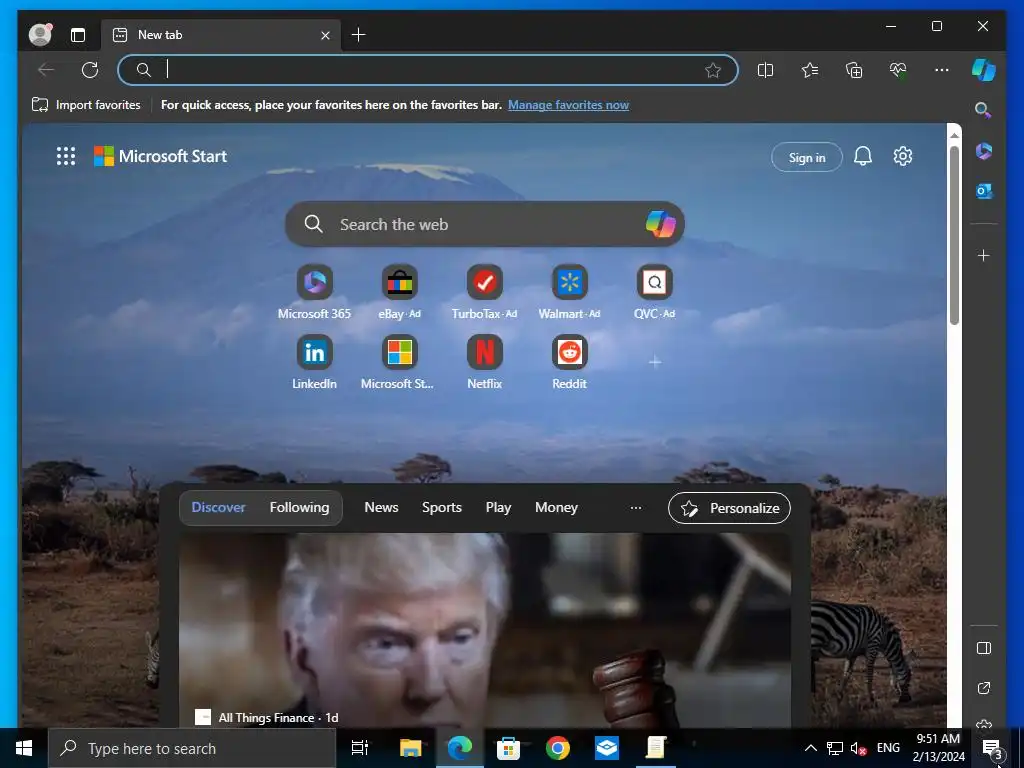Open the LinkedIn quick link
This screenshot has width=1024, height=768.
pos(314,362)
